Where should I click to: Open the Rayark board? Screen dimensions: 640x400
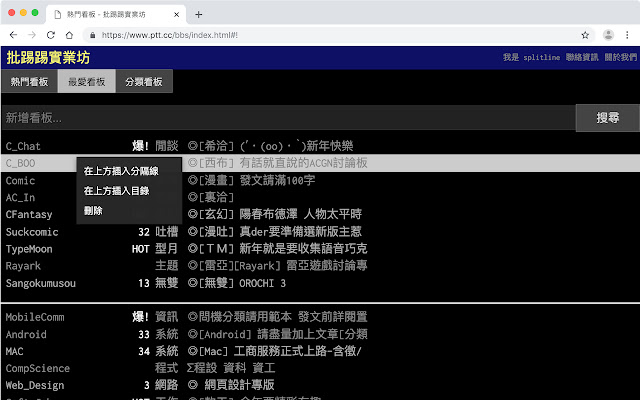(x=23, y=266)
